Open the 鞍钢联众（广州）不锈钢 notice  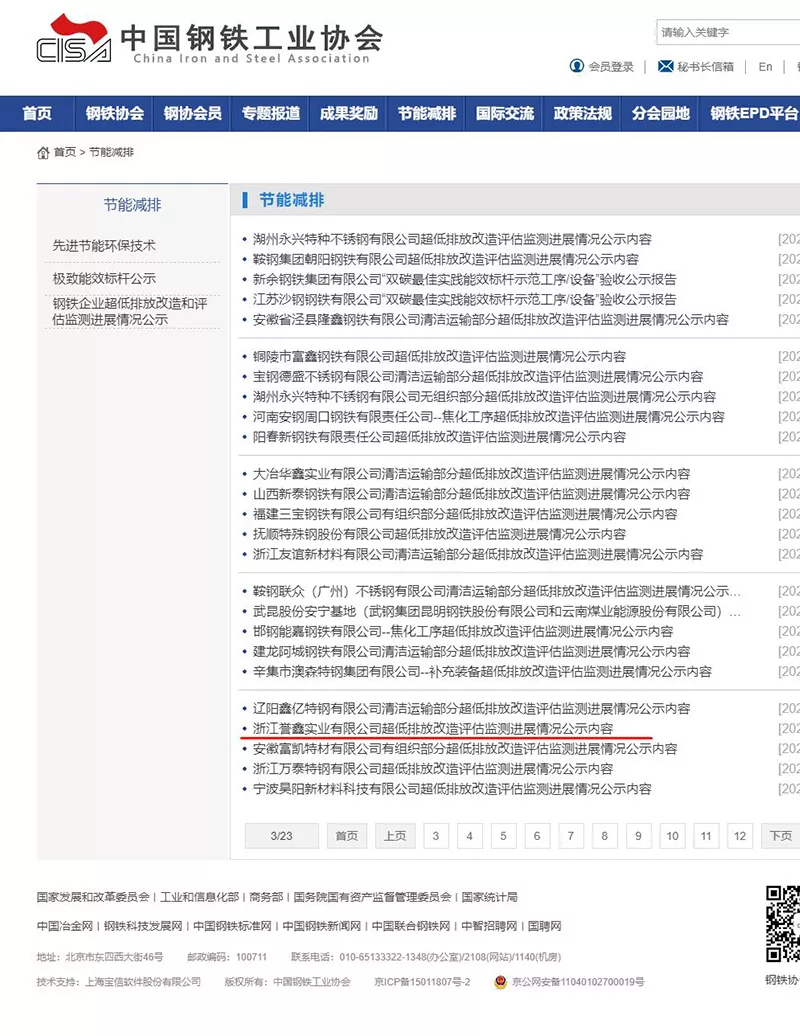(x=497, y=591)
